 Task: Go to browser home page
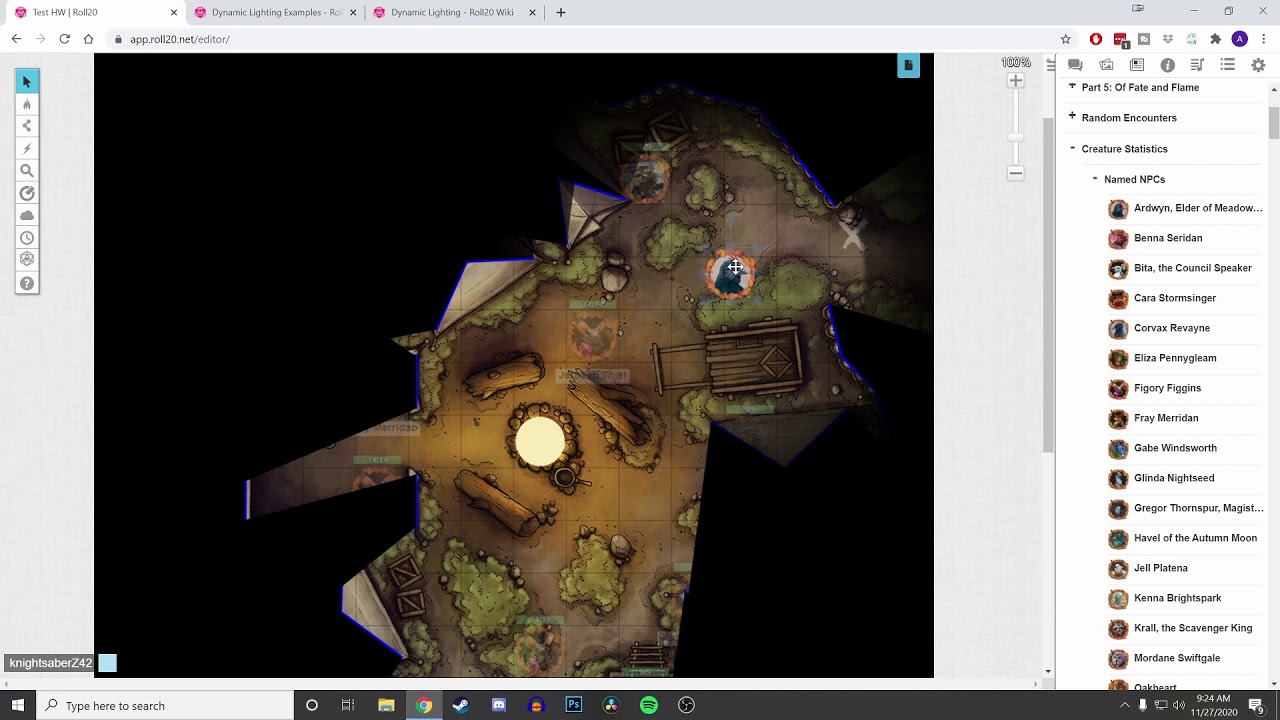point(88,39)
